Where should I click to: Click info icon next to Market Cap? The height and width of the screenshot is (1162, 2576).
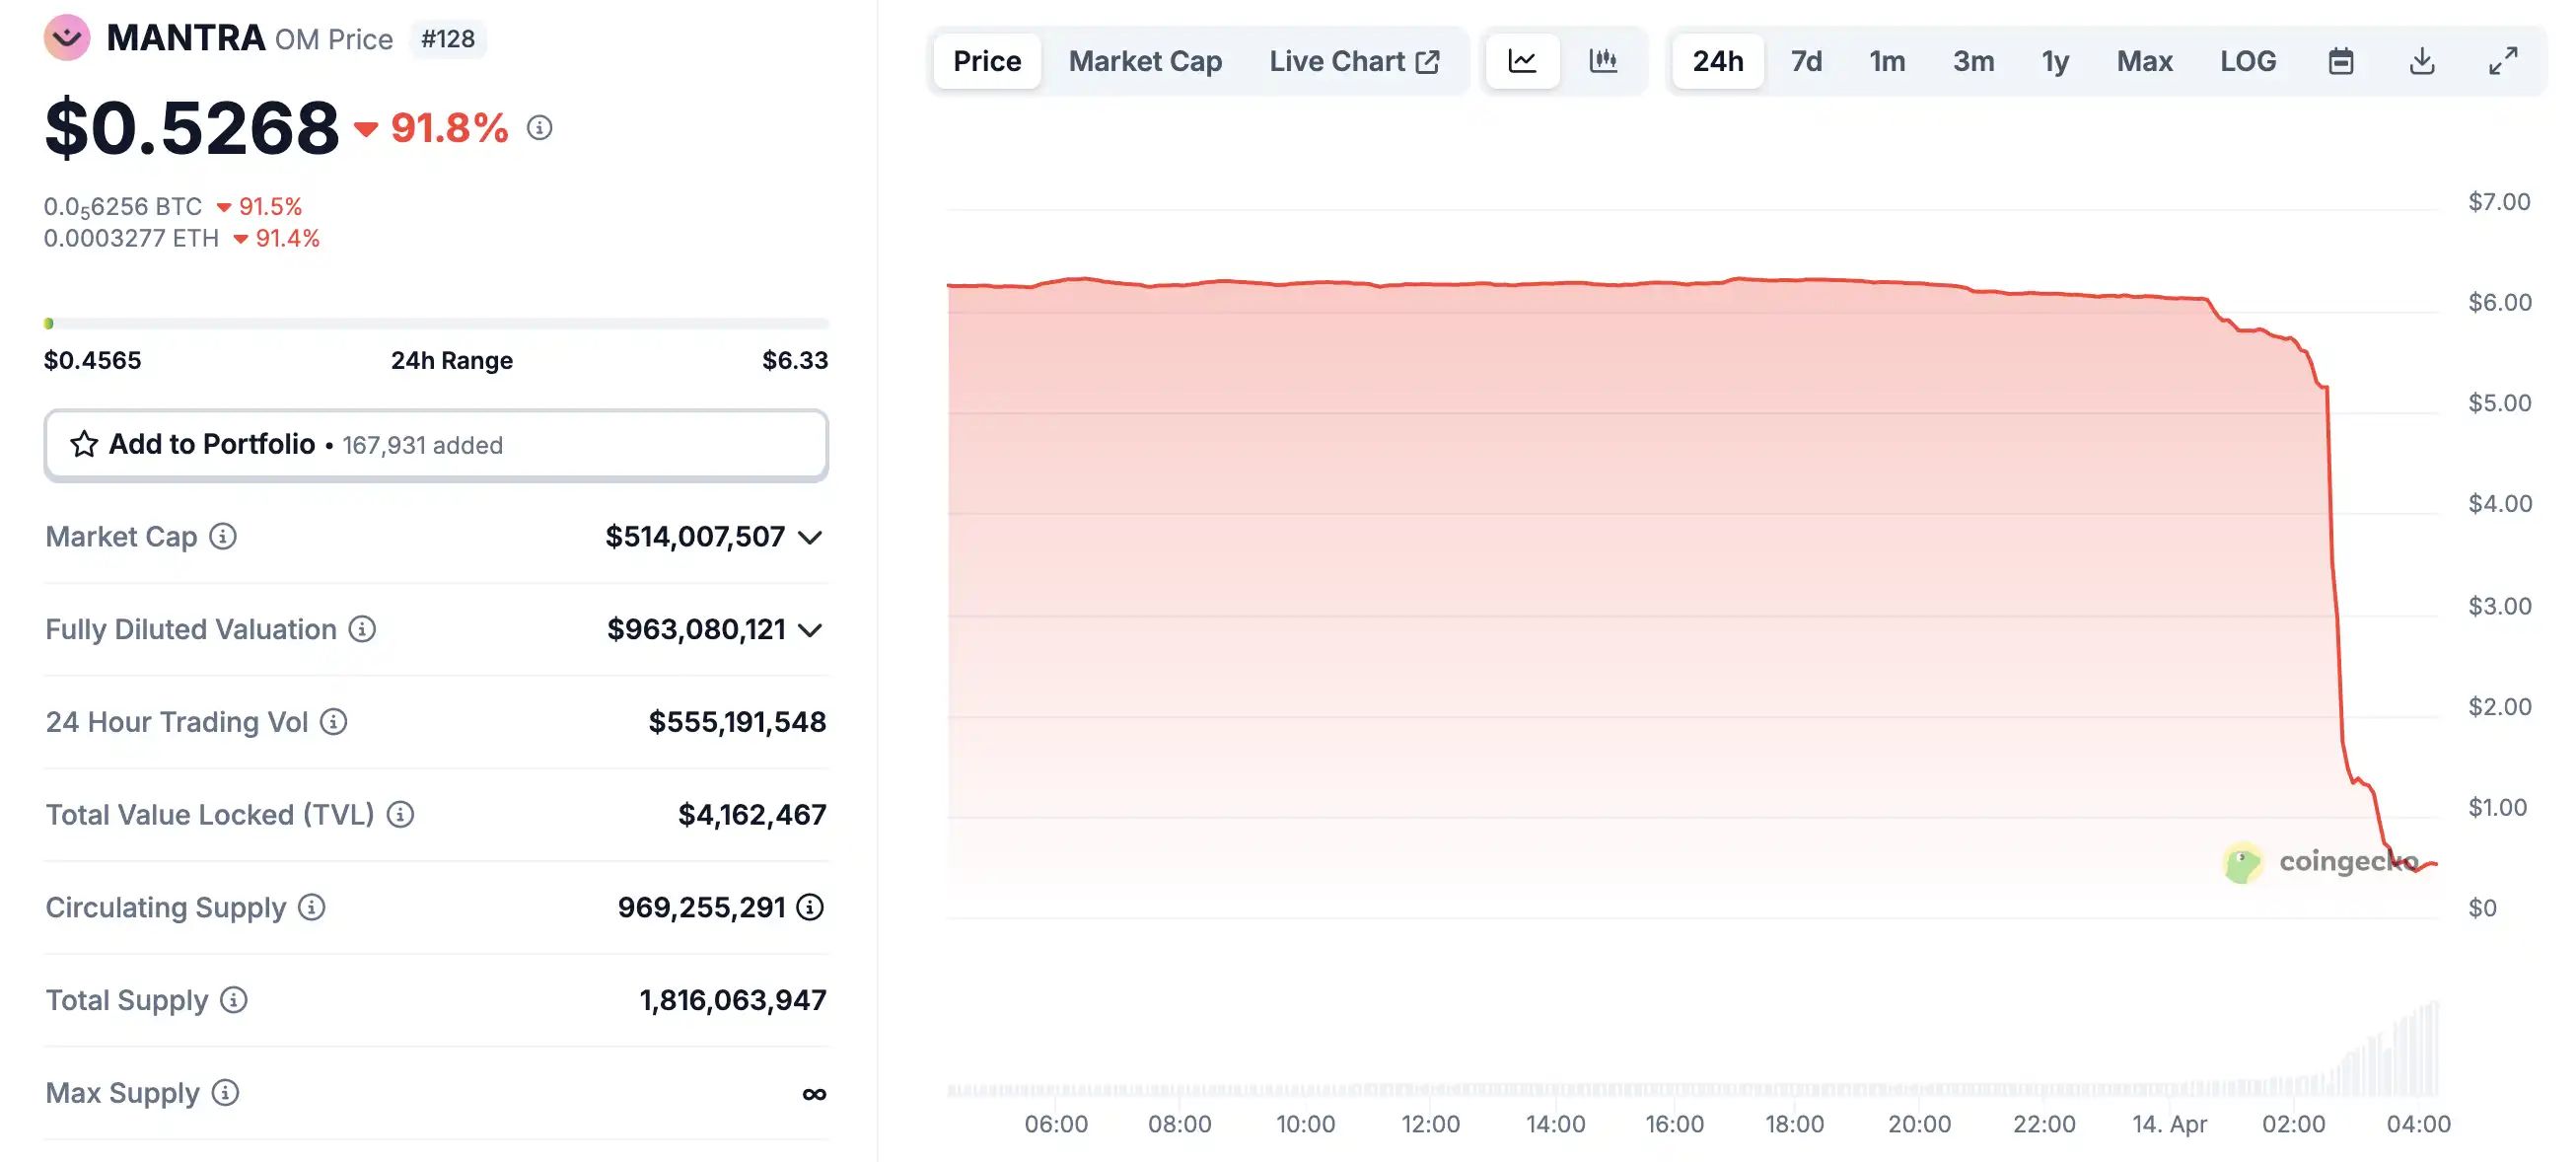(x=223, y=537)
